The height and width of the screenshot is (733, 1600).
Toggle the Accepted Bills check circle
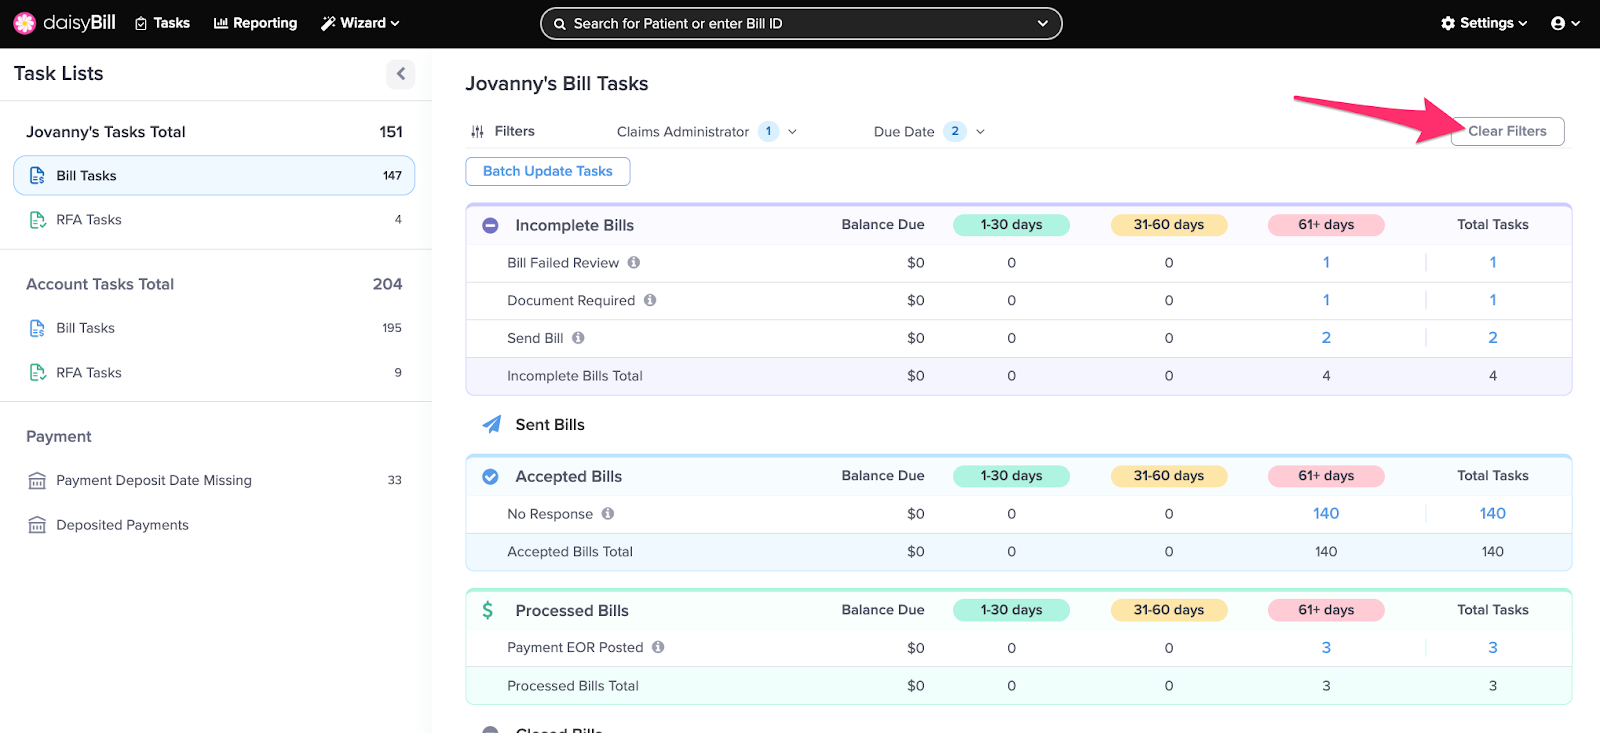(x=490, y=477)
